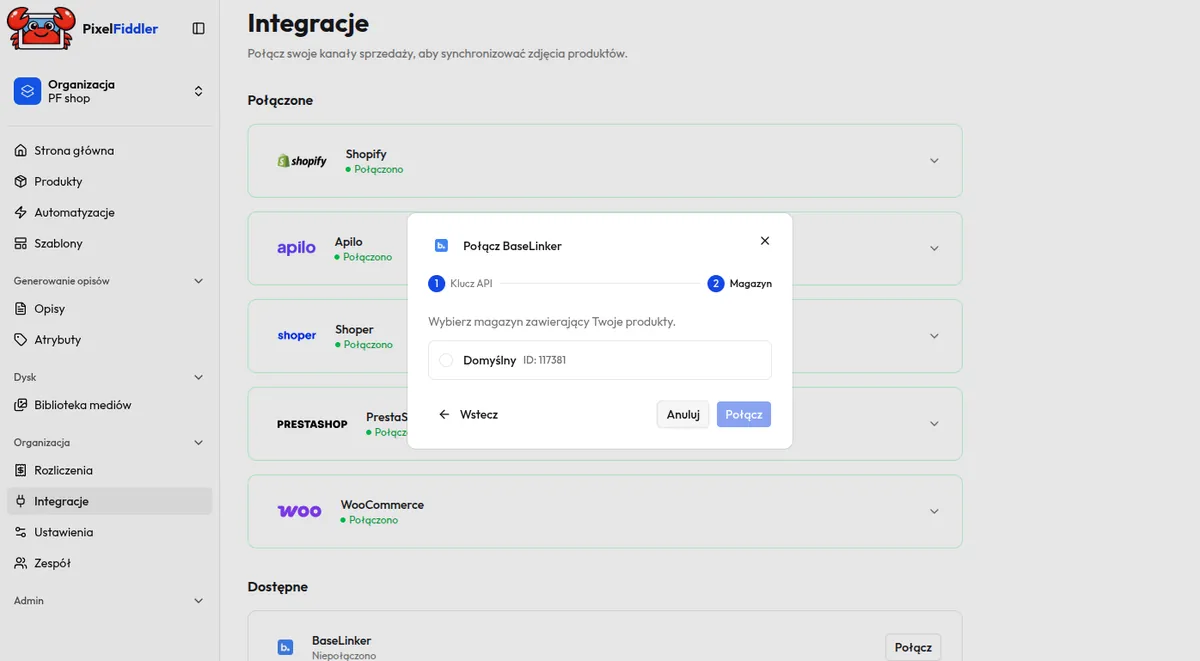Open Strona główna in the sidebar
Screen dimensions: 1200x661
(110, 151)
